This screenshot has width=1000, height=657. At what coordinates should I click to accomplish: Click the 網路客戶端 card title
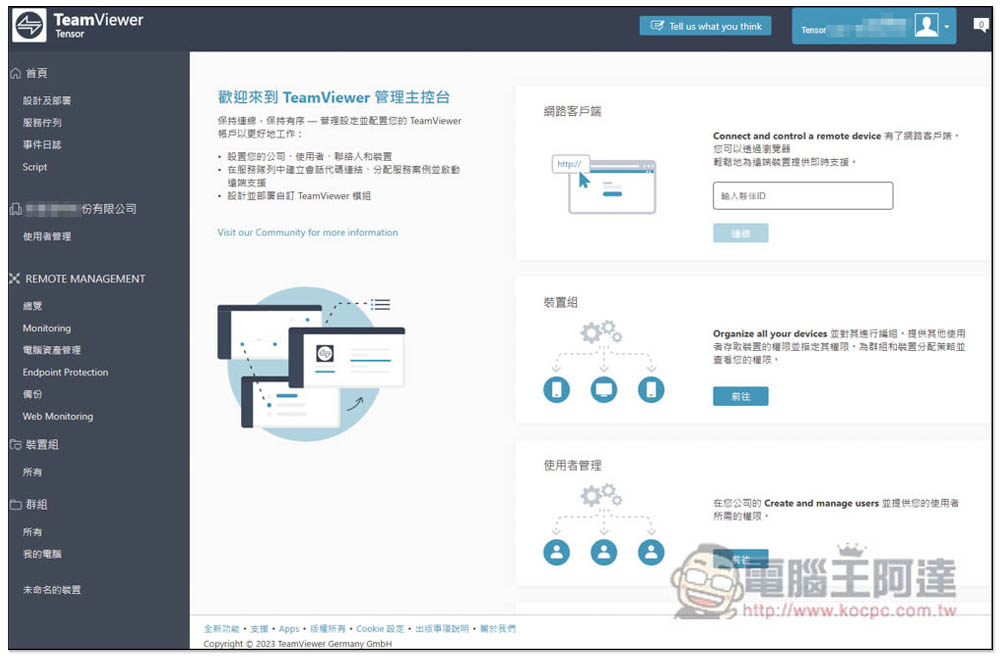click(572, 112)
